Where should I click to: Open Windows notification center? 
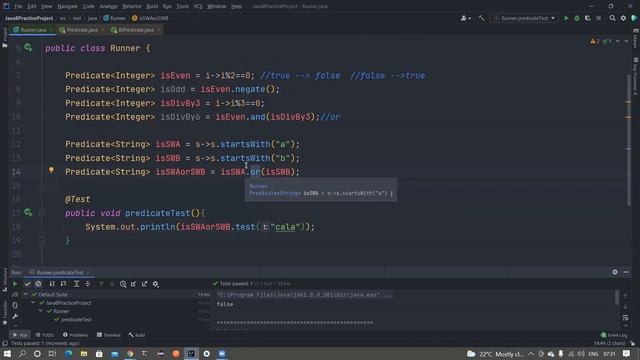627,353
